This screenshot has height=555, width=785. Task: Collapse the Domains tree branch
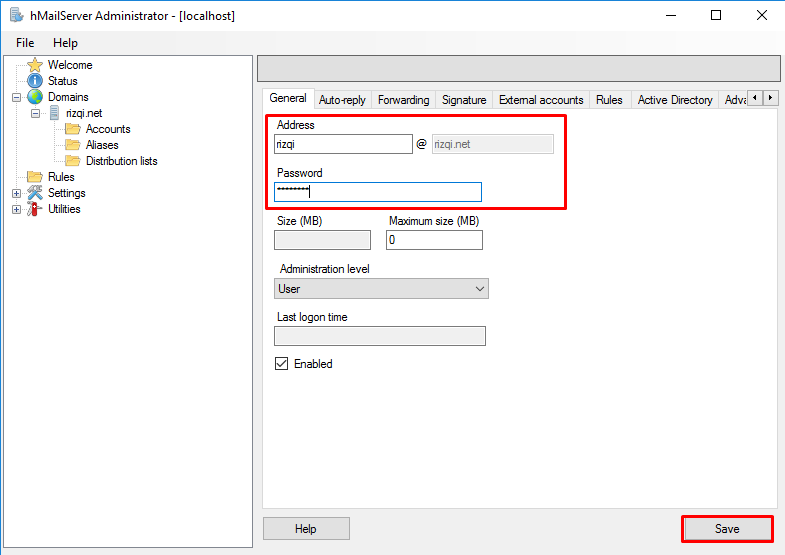click(17, 97)
